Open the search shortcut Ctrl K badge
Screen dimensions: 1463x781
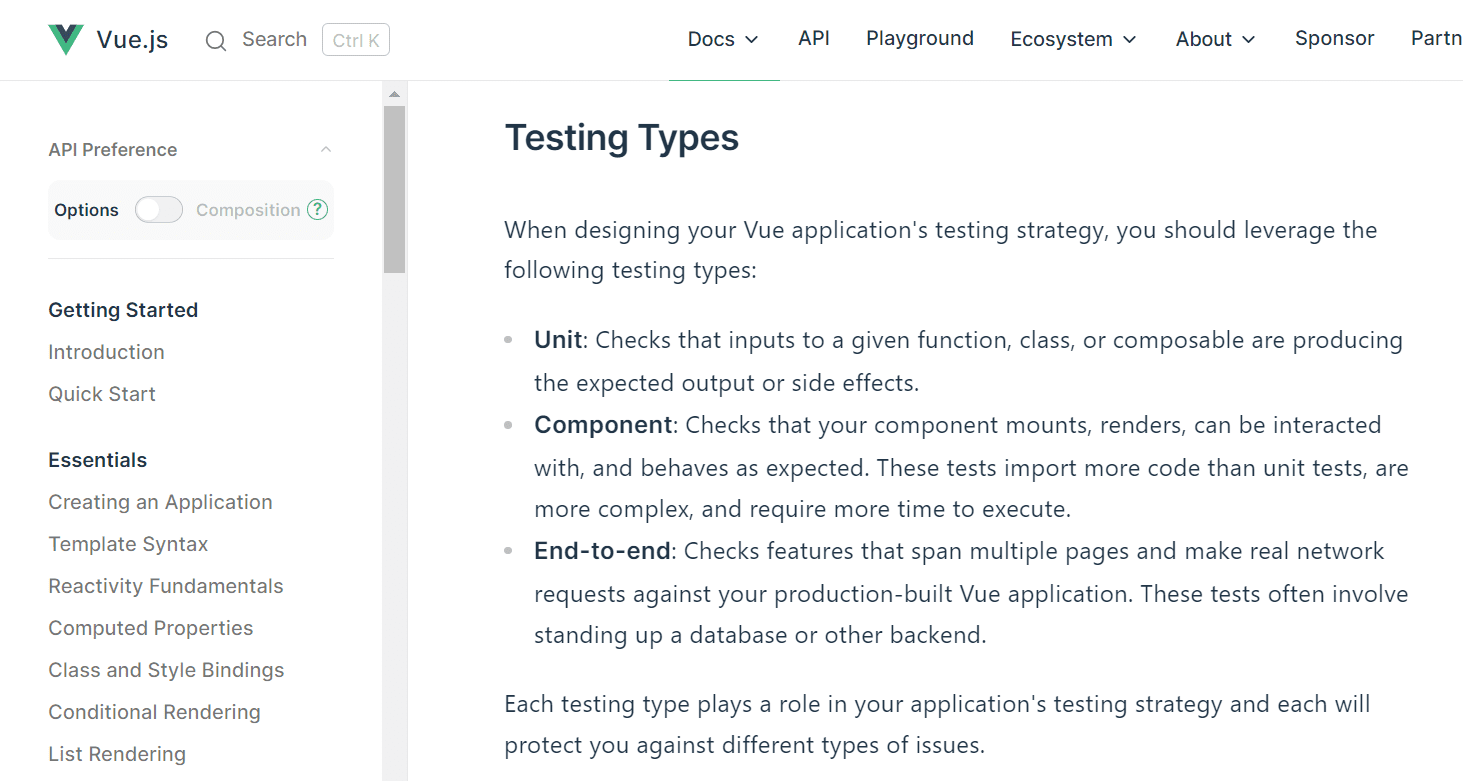(355, 39)
